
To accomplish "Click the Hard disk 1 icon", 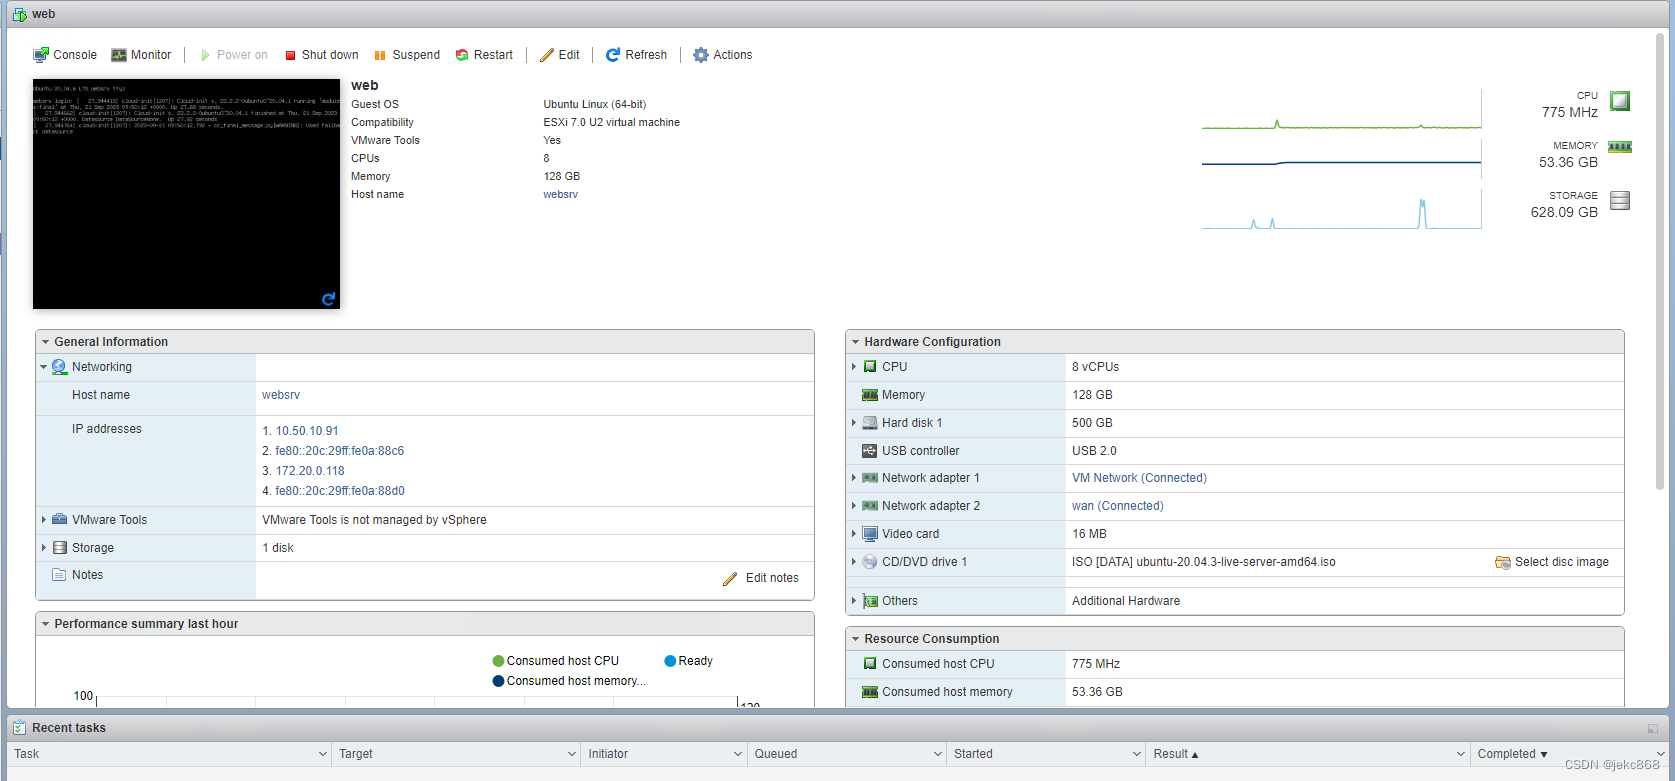I will pyautogui.click(x=870, y=423).
